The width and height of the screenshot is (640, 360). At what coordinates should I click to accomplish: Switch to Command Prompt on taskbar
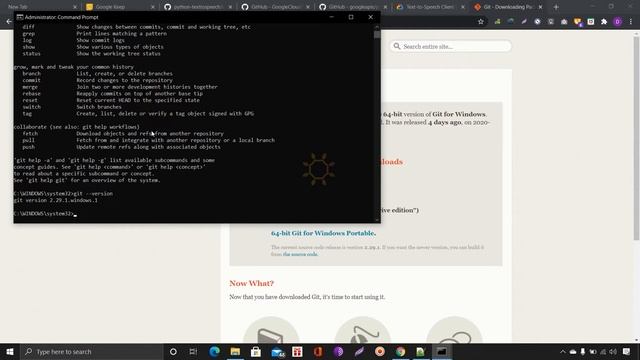(x=441, y=351)
